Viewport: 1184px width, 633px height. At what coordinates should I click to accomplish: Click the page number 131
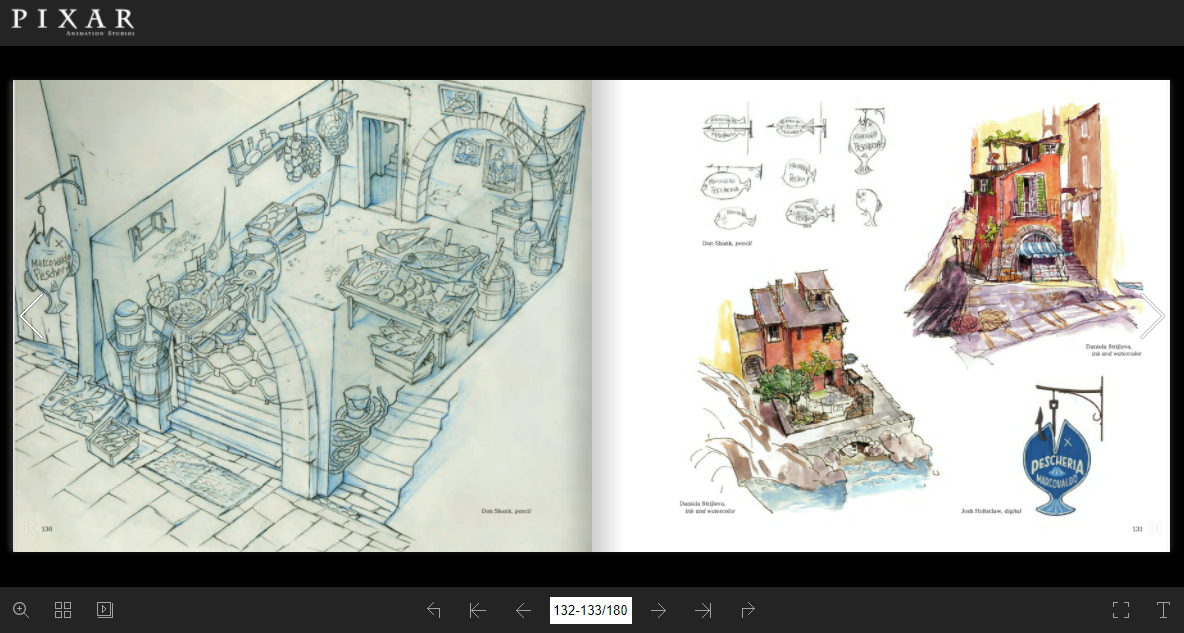(x=1137, y=529)
